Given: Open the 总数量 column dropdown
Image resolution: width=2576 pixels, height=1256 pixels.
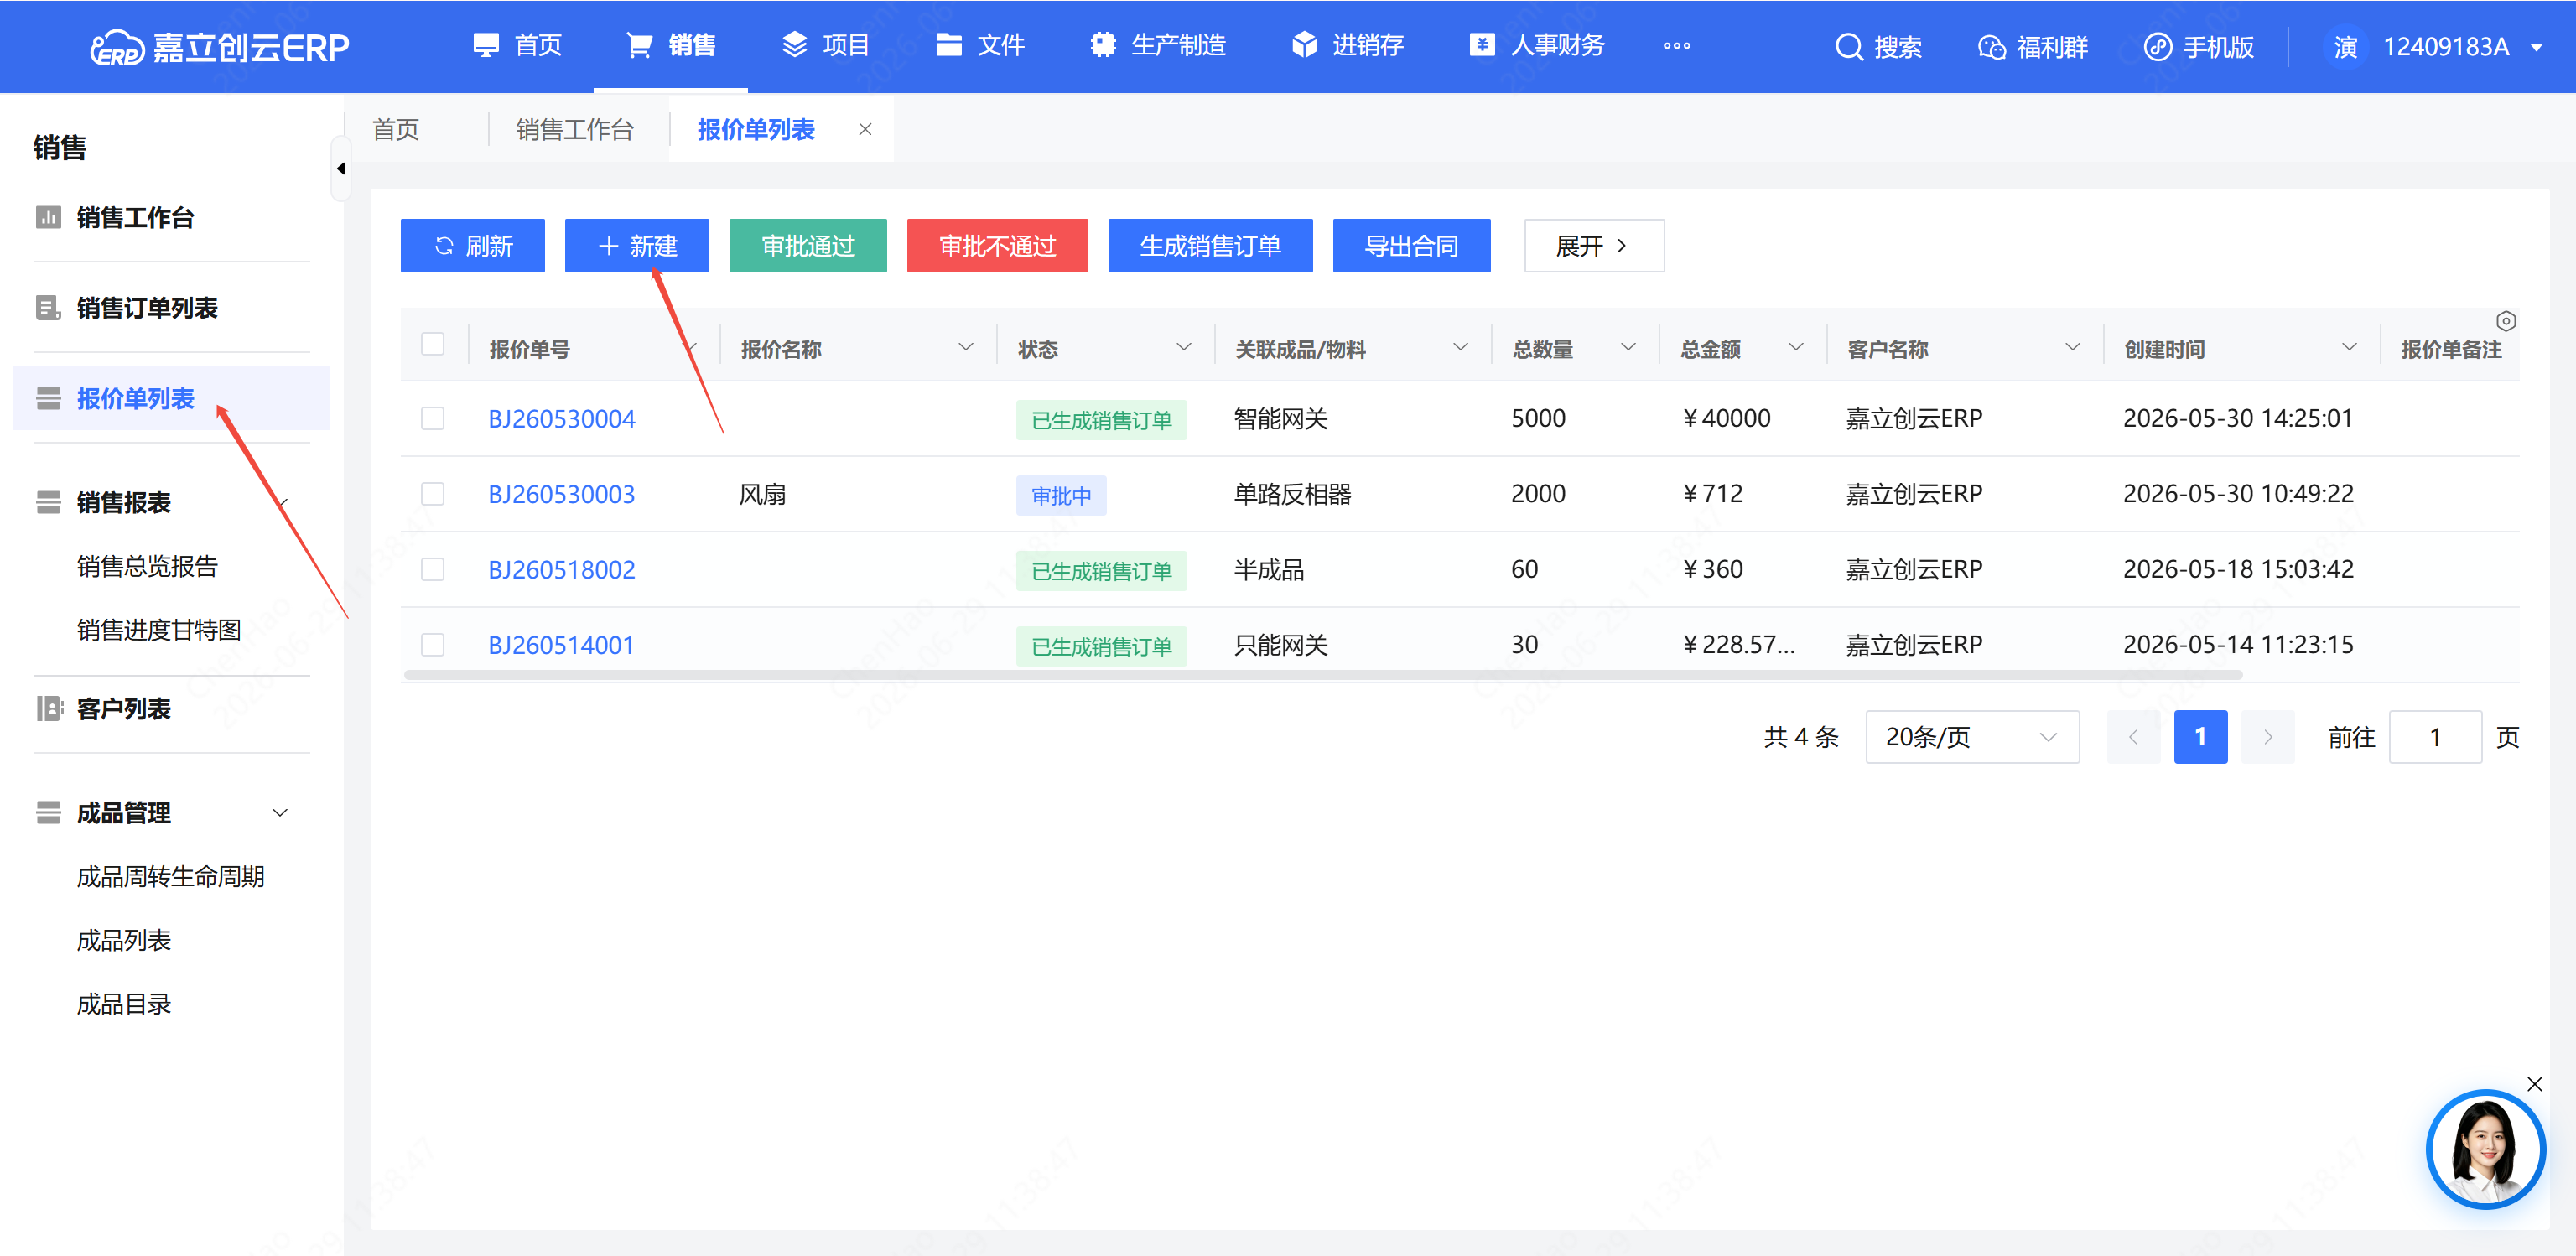Looking at the screenshot, I should pos(1628,347).
